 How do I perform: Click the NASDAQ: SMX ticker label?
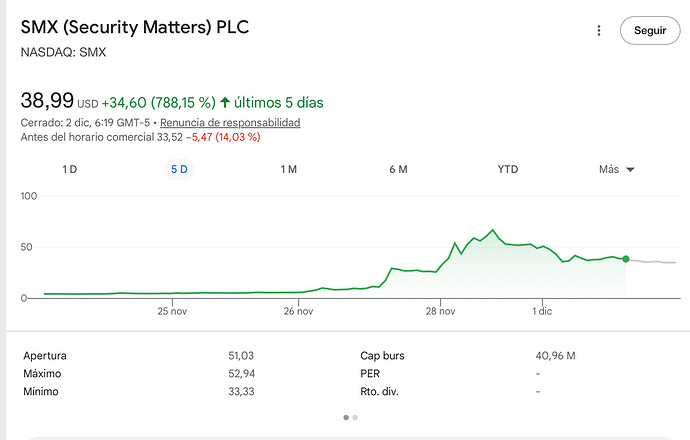click(63, 52)
